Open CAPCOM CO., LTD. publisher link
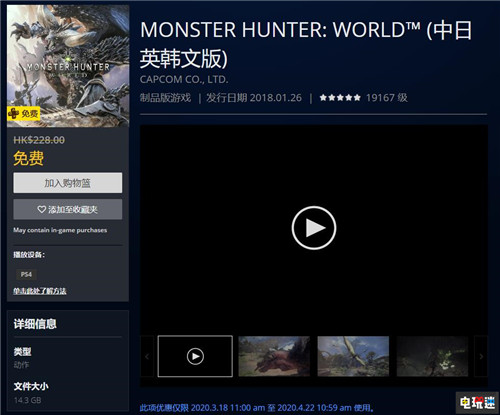Viewport: 500px width, 415px height. pos(184,79)
